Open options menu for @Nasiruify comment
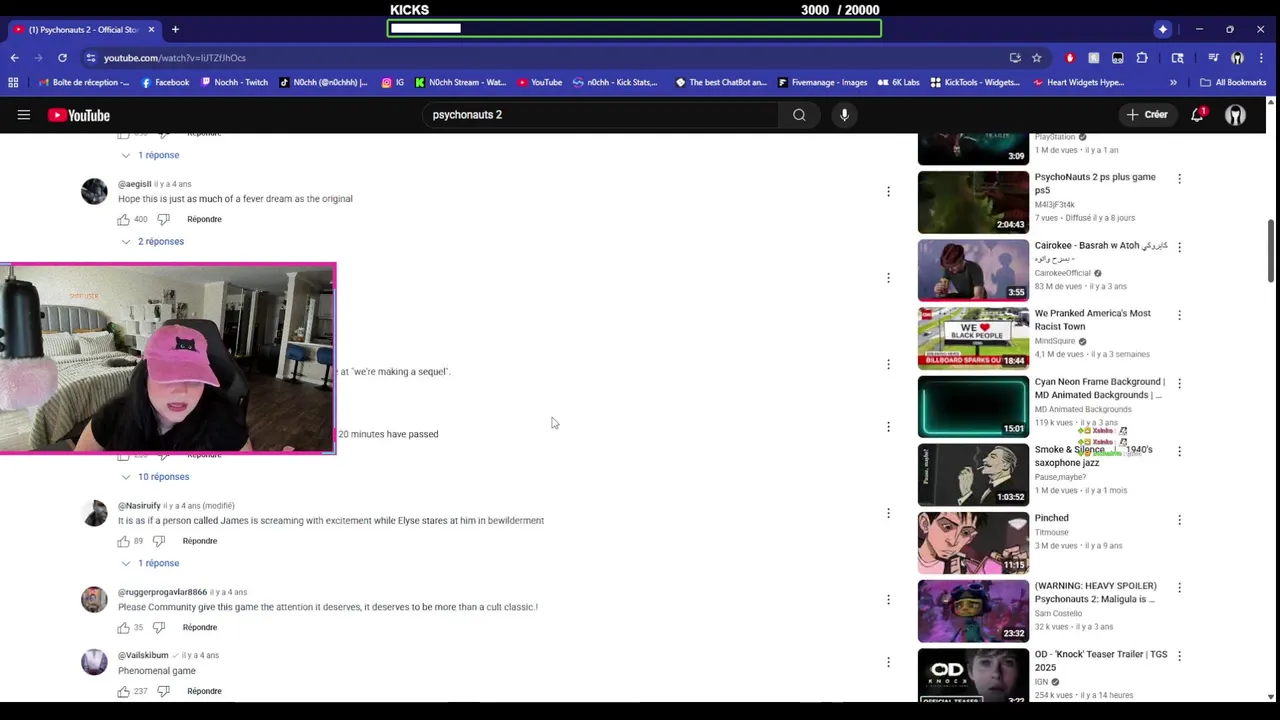This screenshot has height=720, width=1280. click(888, 513)
